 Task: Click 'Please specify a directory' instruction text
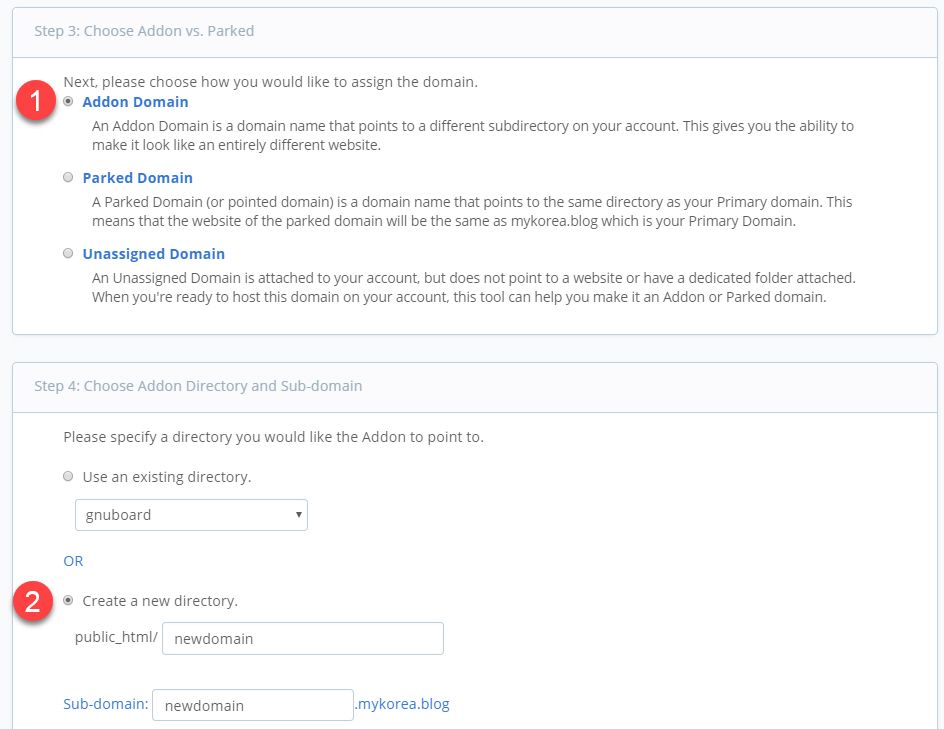pos(273,437)
